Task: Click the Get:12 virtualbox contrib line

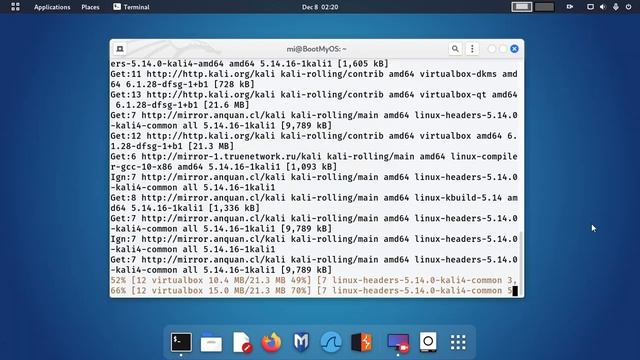Action: (313, 141)
